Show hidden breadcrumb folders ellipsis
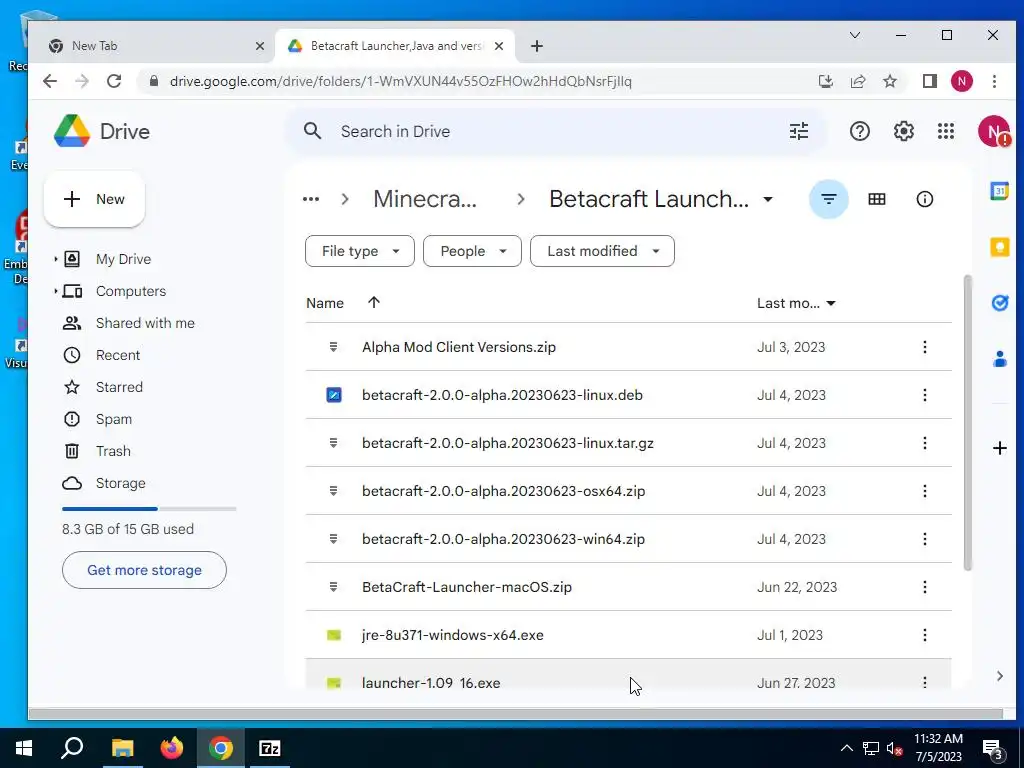 pos(311,199)
